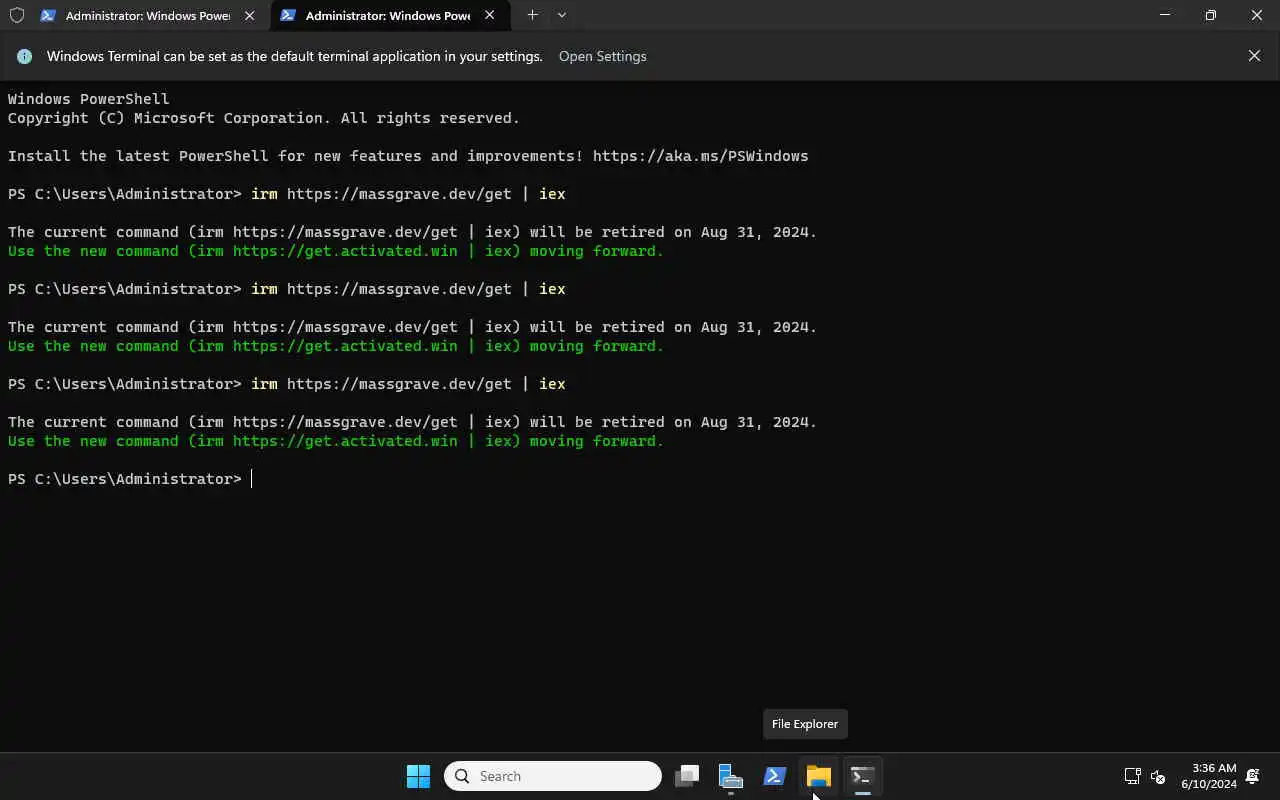Viewport: 1280px width, 800px height.
Task: Open the clock showing 3:36 AM
Action: pyautogui.click(x=1208, y=776)
